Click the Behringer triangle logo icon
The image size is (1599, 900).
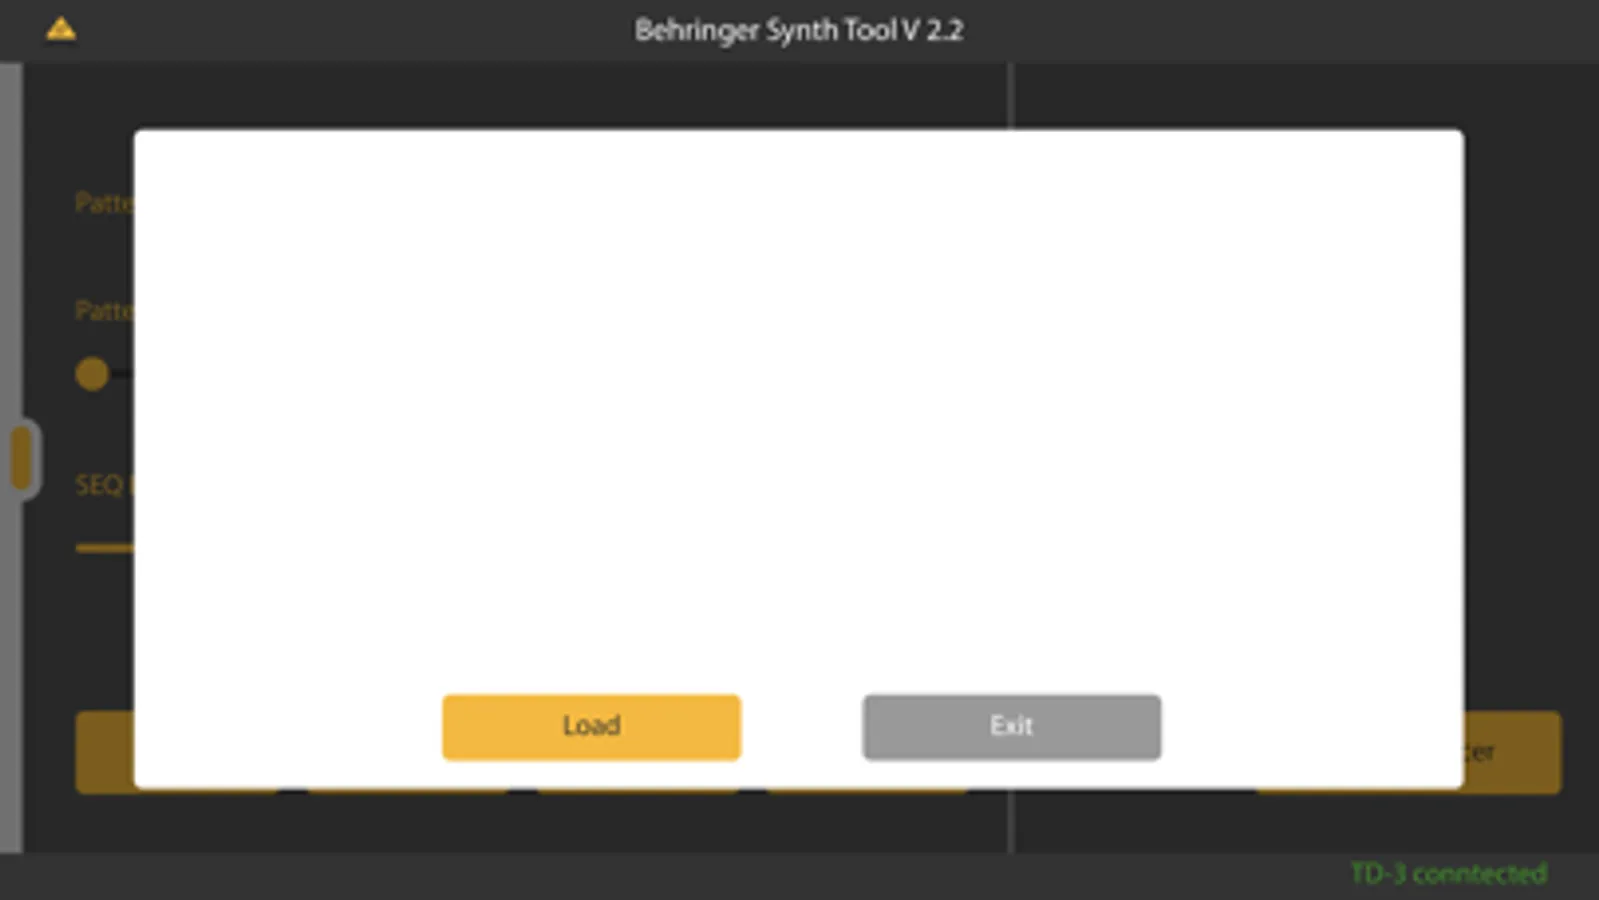pyautogui.click(x=61, y=29)
